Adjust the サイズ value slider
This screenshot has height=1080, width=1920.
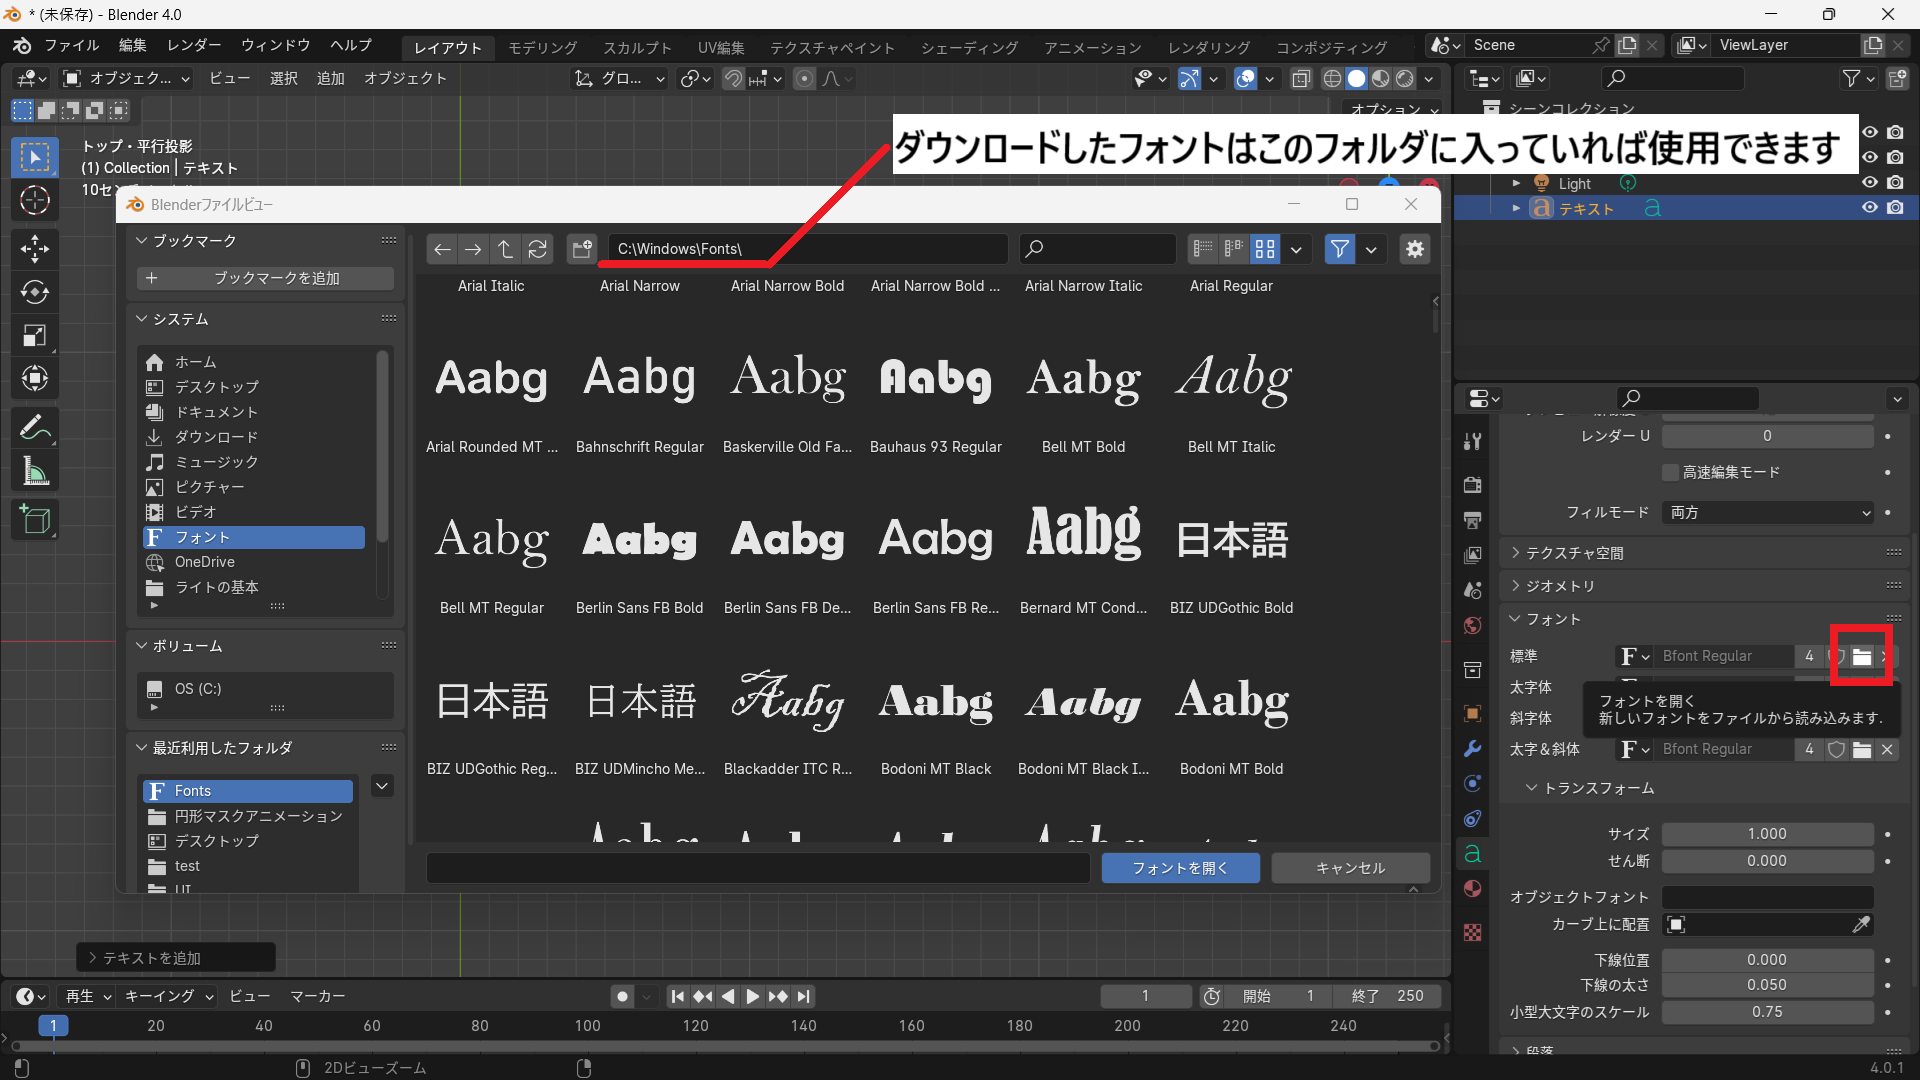[x=1767, y=834]
